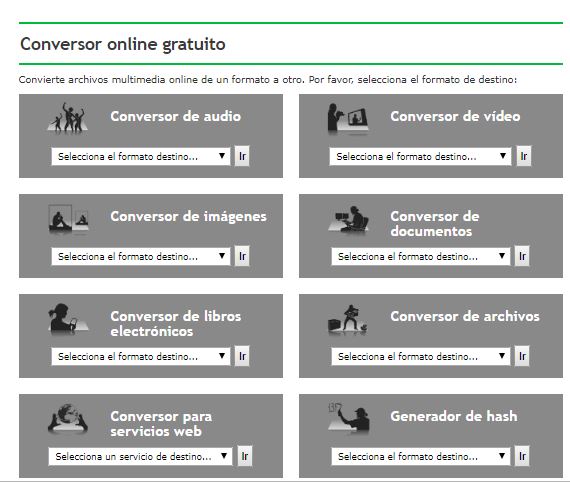Click the Conversor de vídeo heading
Screen dimensions: 570x483
(455, 116)
